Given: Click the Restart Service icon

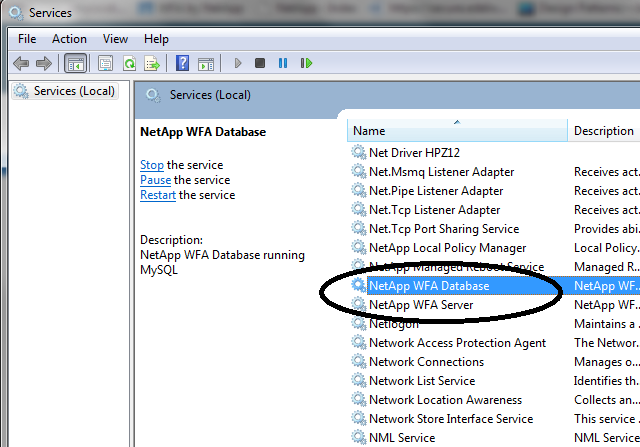Looking at the screenshot, I should tap(307, 63).
